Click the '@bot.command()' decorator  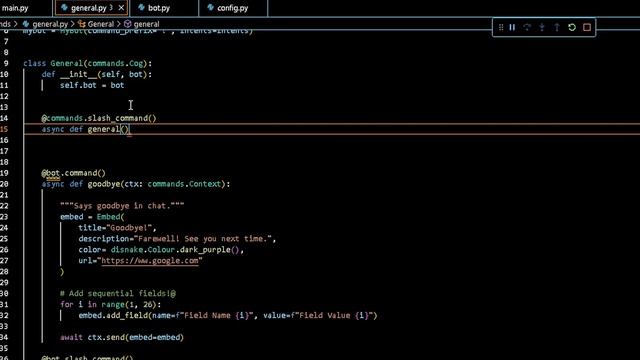(x=73, y=173)
